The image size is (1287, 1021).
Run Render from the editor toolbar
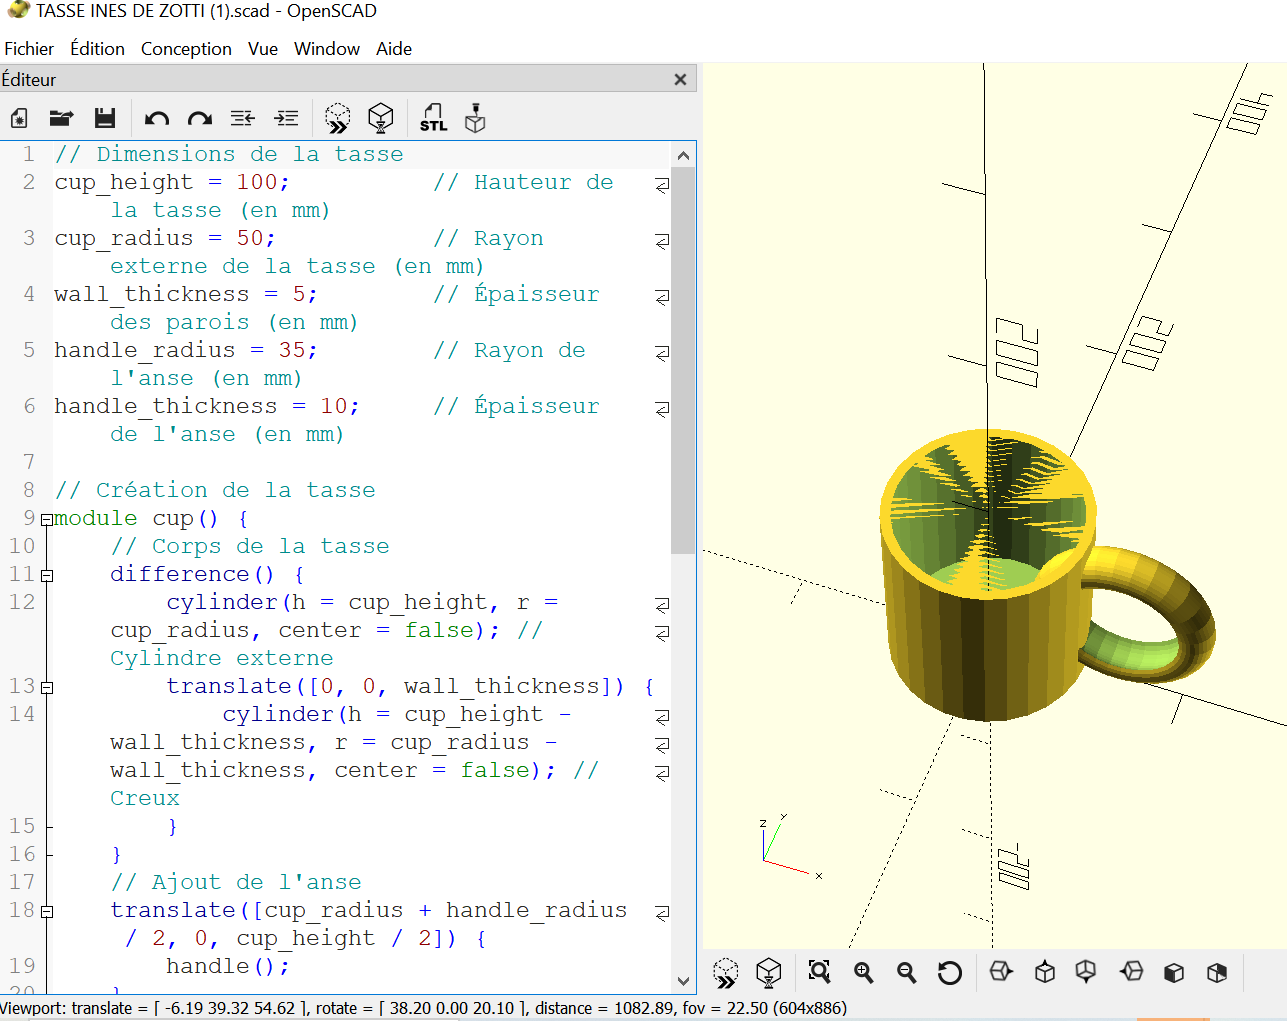[x=381, y=118]
